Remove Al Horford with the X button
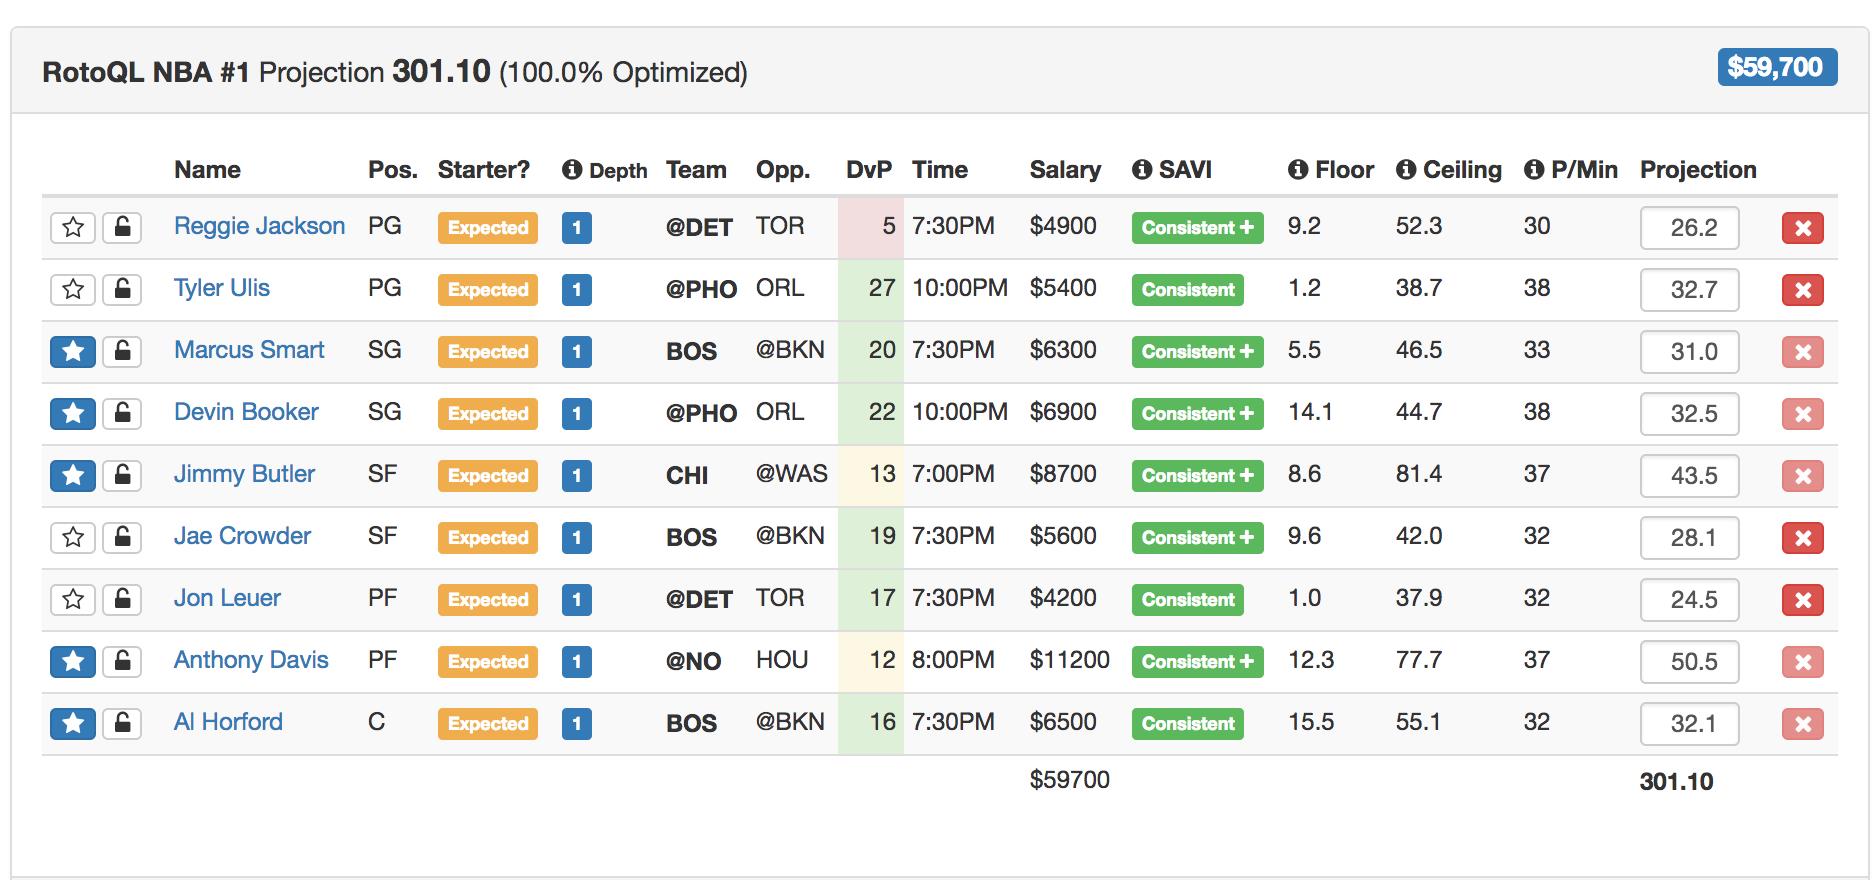Image resolution: width=1872 pixels, height=880 pixels. [x=1803, y=724]
